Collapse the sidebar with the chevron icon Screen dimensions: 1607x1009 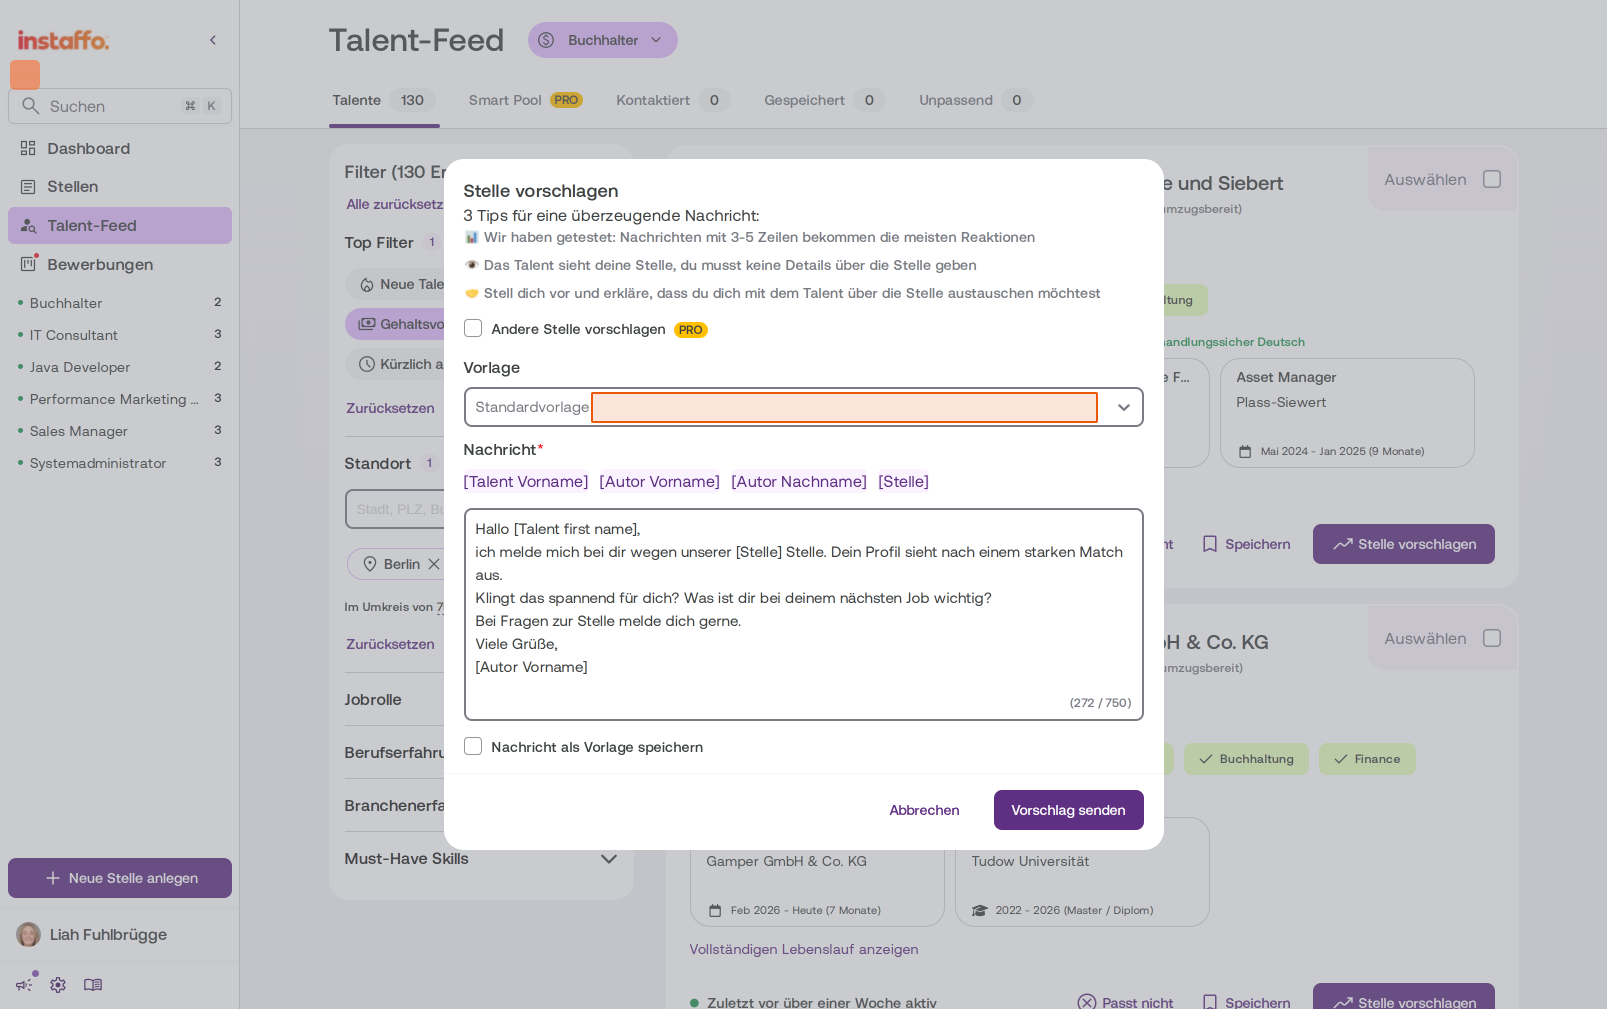[x=213, y=40]
